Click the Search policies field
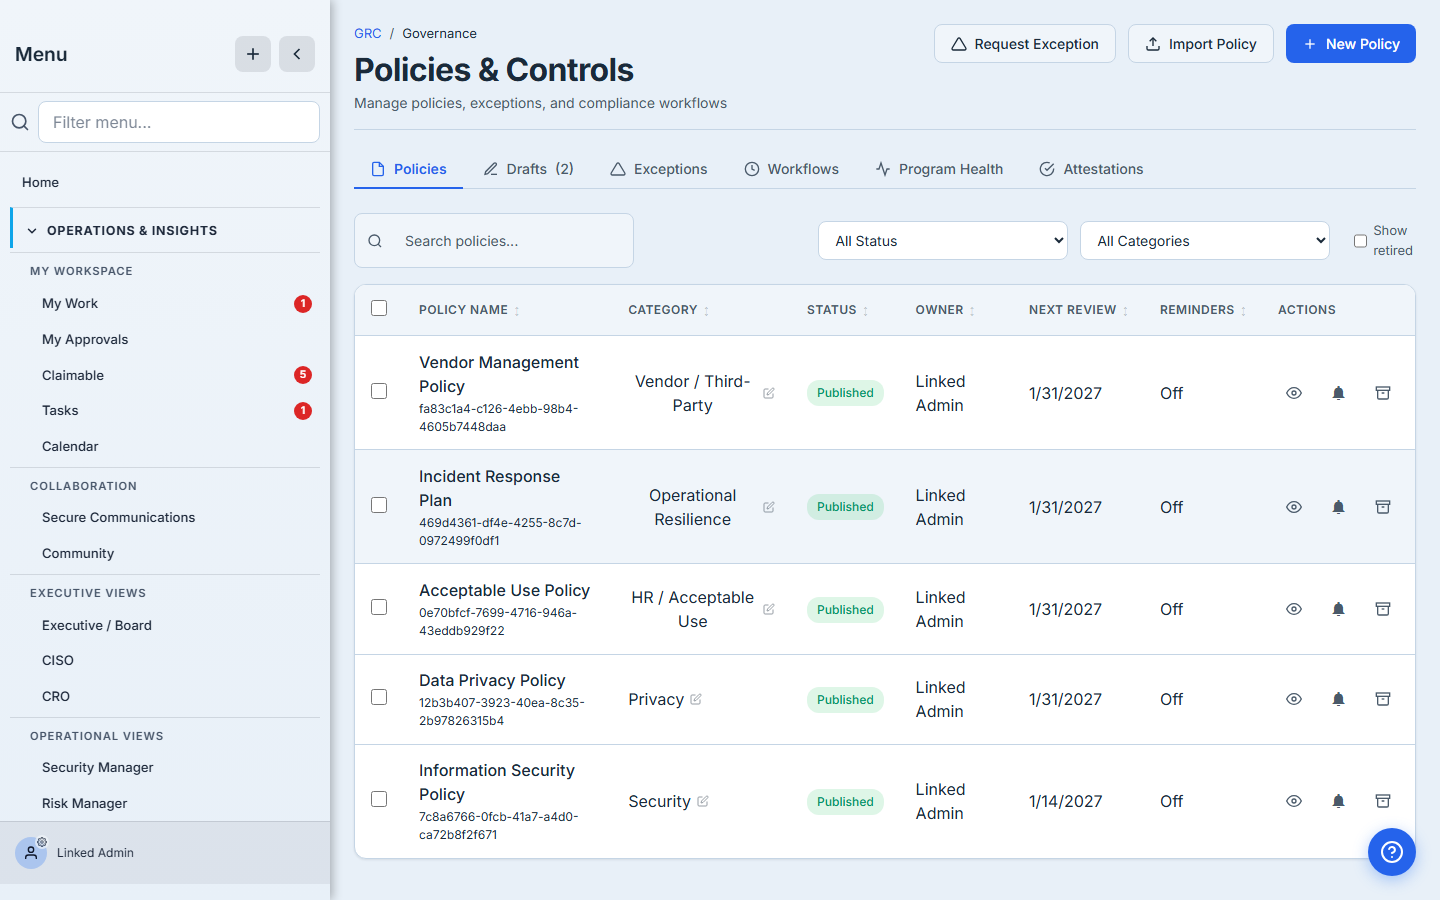Screen dimensions: 1440x900 click(494, 241)
